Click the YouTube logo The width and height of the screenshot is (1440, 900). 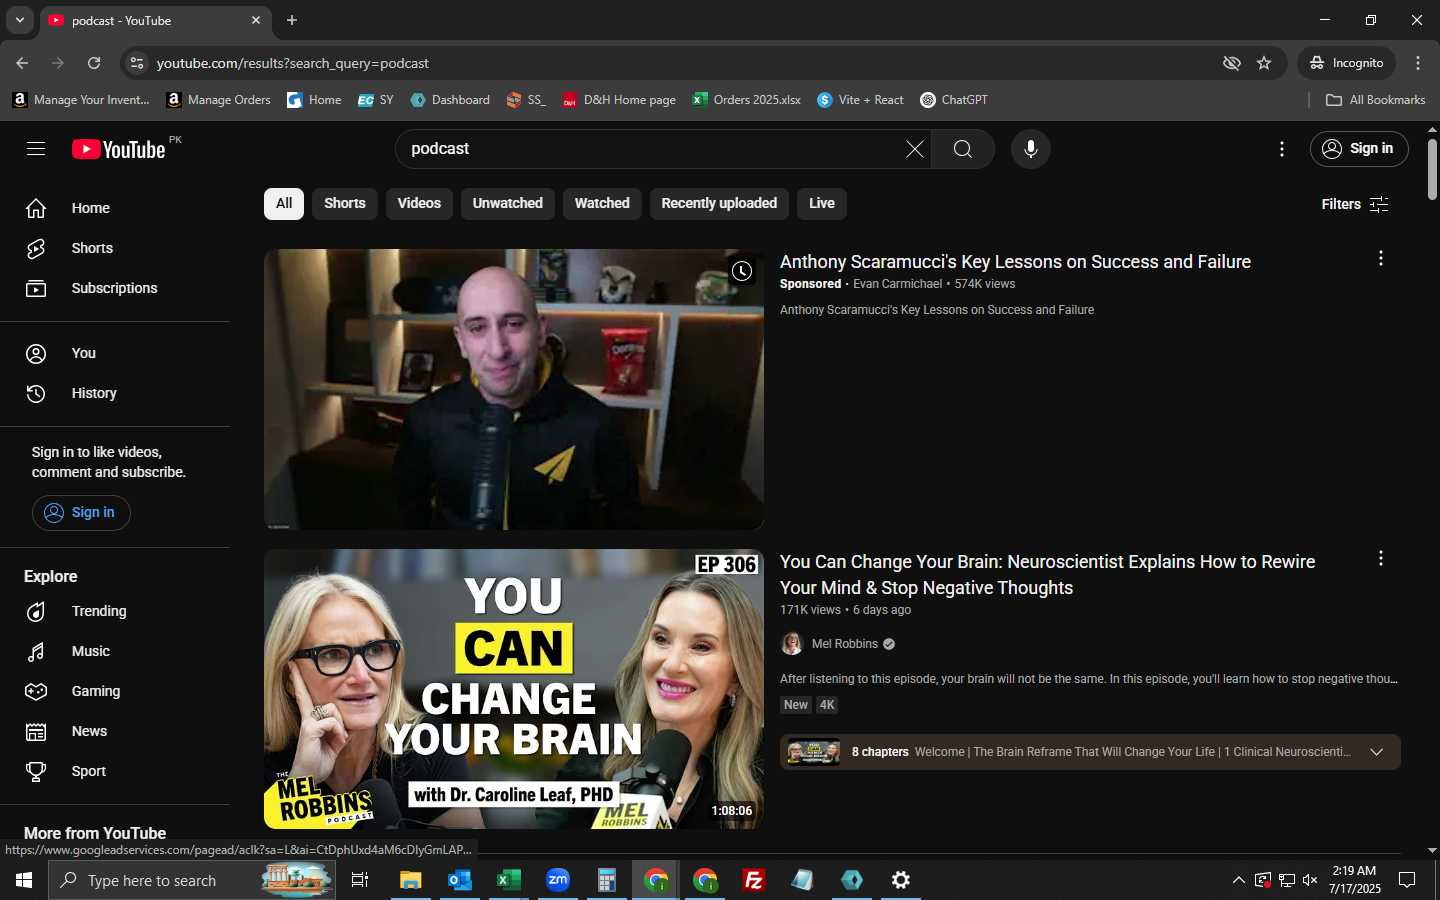[x=118, y=149]
